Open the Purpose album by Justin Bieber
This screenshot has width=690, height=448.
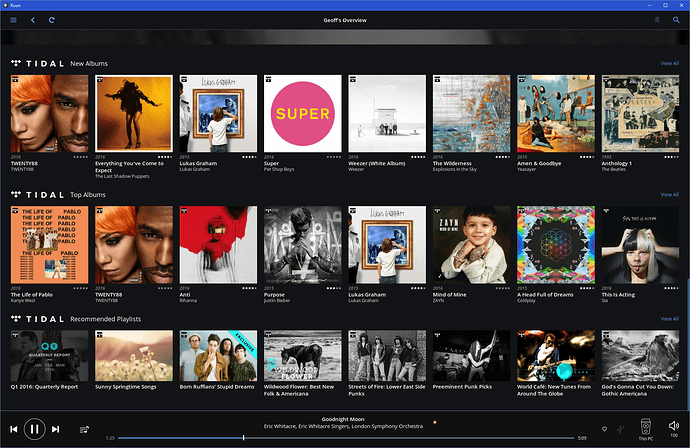303,245
